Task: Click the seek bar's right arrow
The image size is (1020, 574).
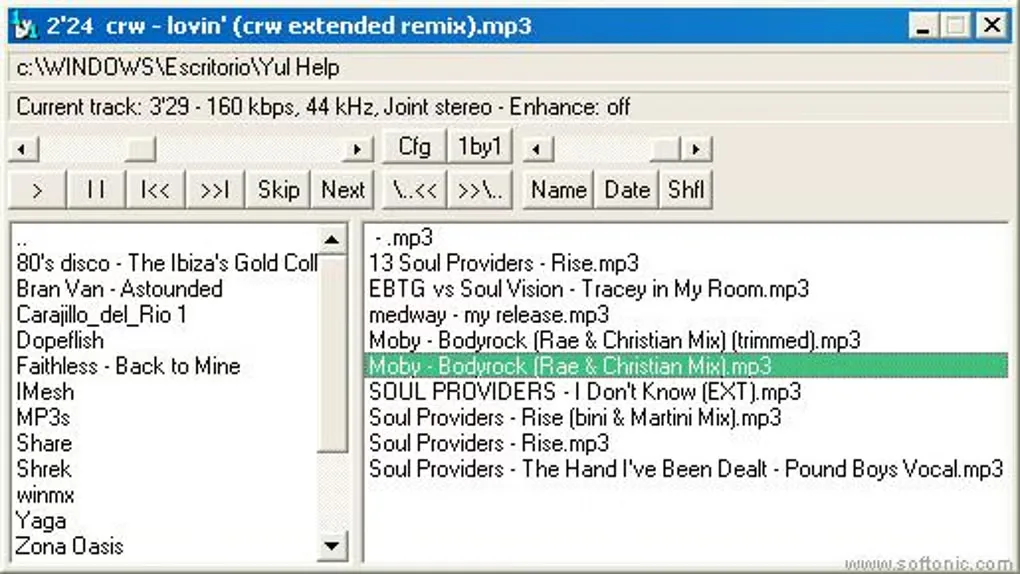Action: [x=357, y=149]
